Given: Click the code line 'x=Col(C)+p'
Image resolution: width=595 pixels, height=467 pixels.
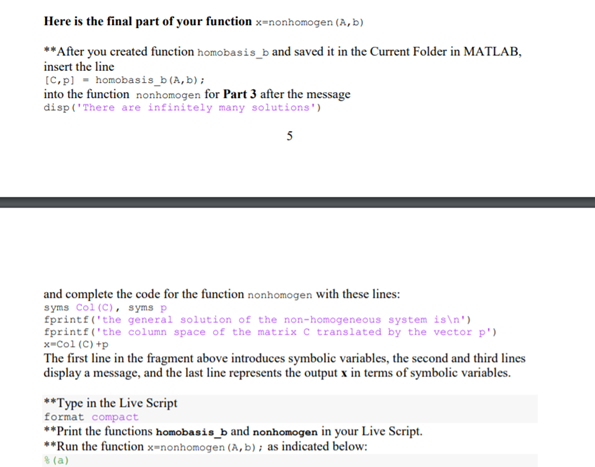Looking at the screenshot, I should pos(76,344).
